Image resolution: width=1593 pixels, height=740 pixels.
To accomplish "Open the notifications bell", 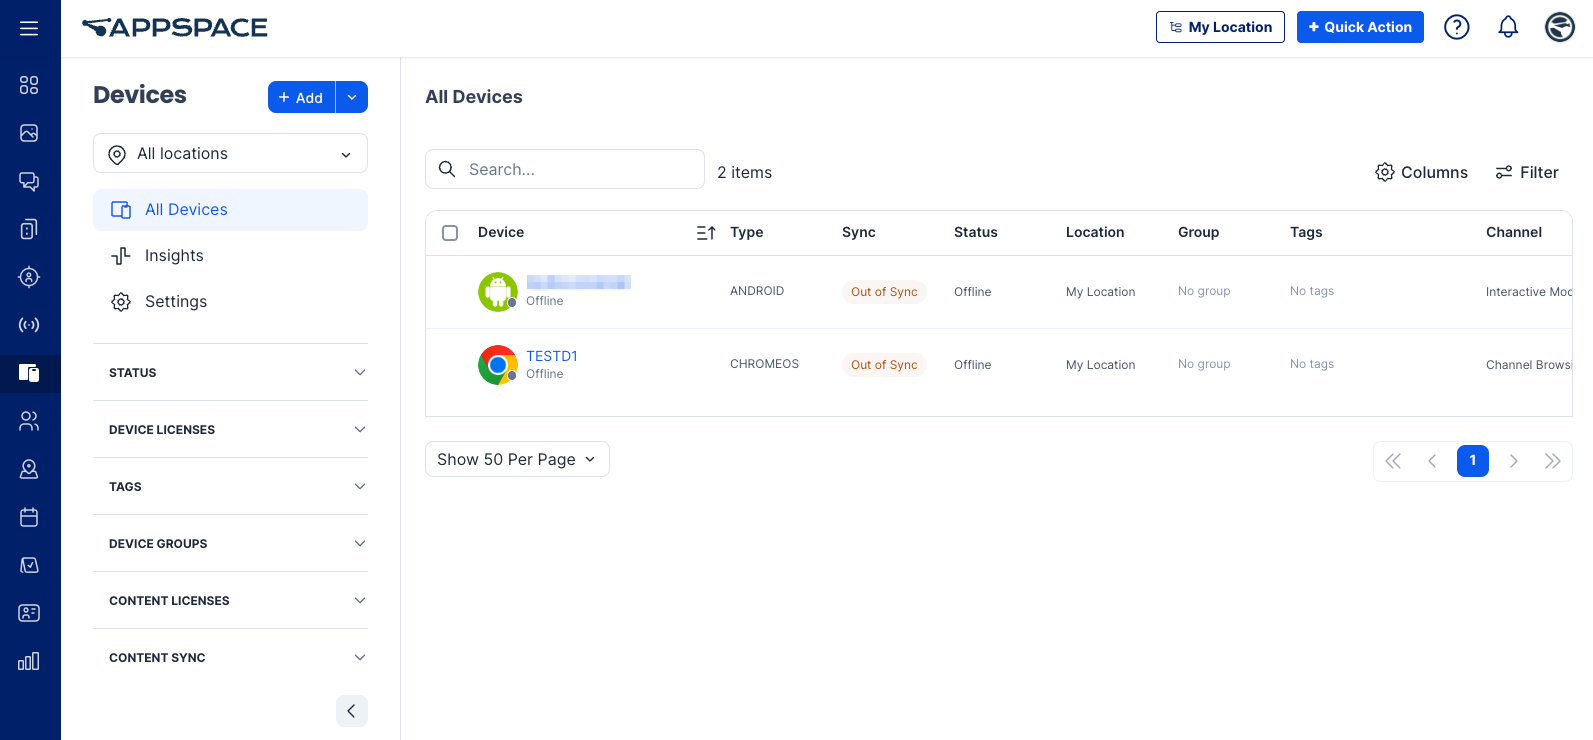I will point(1508,27).
